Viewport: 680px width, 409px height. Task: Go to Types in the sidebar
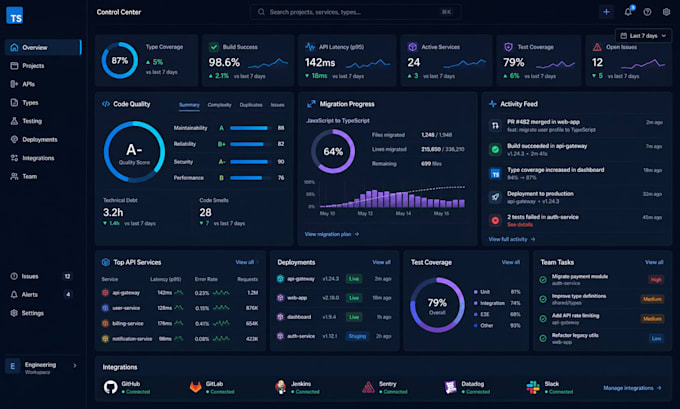tap(42, 103)
